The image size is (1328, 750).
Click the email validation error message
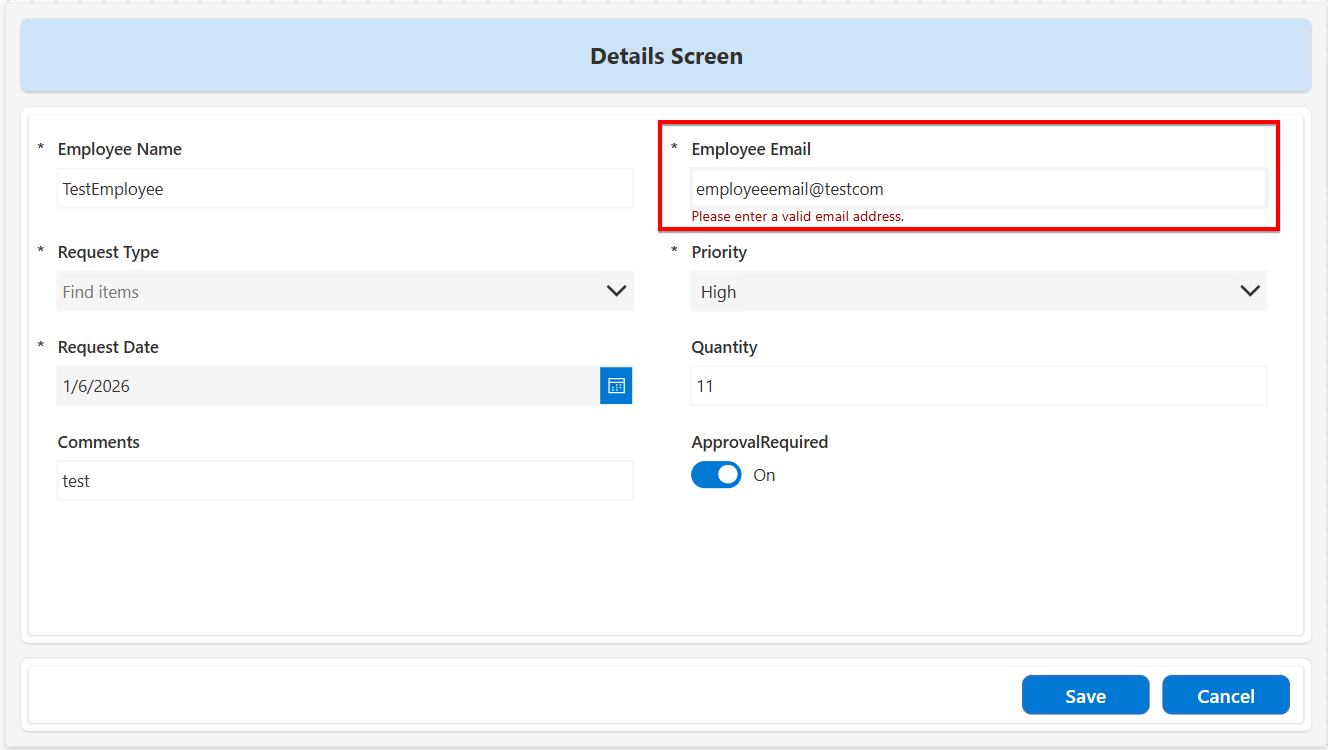(x=797, y=216)
